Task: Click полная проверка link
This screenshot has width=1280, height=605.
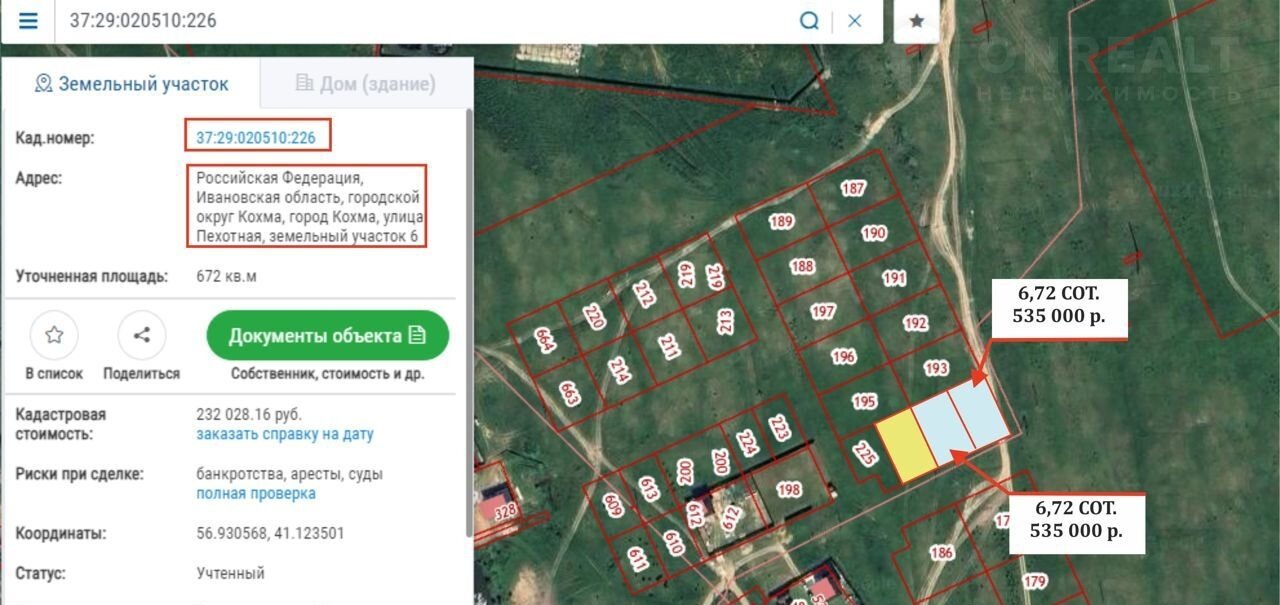Action: [x=256, y=494]
